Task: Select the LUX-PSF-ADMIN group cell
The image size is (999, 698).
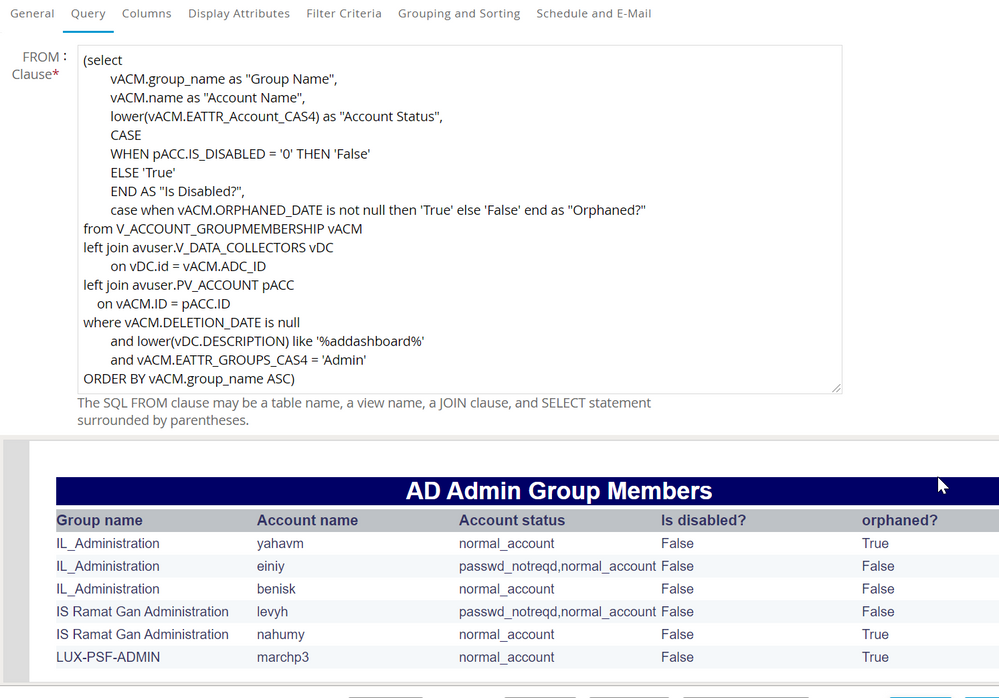Action: pos(108,657)
